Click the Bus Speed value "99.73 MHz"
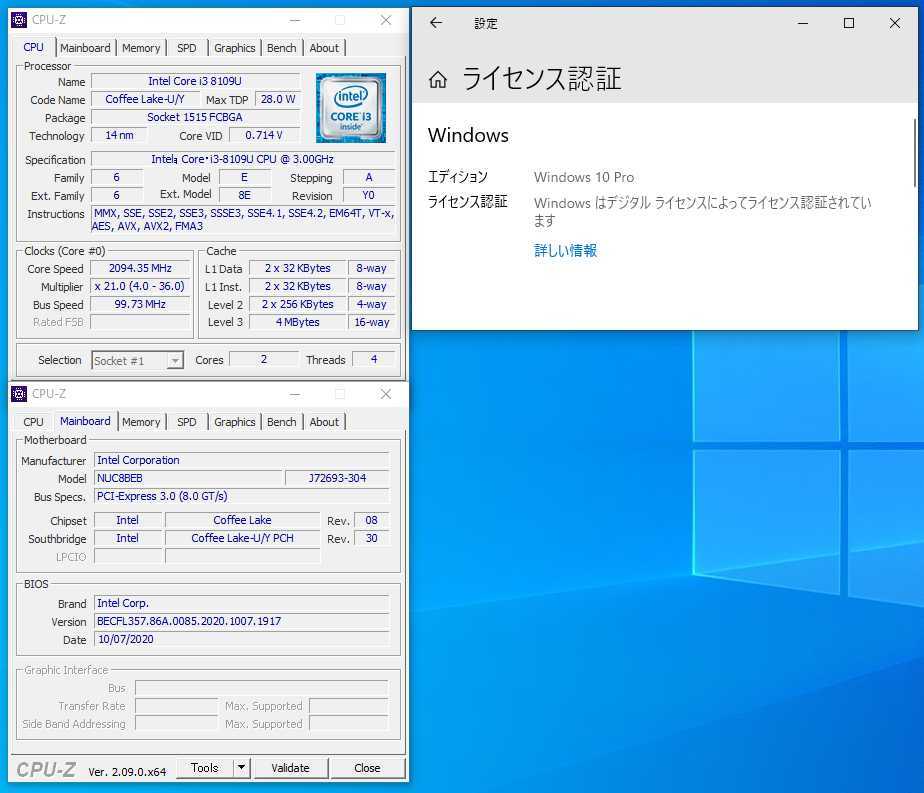 tap(140, 304)
